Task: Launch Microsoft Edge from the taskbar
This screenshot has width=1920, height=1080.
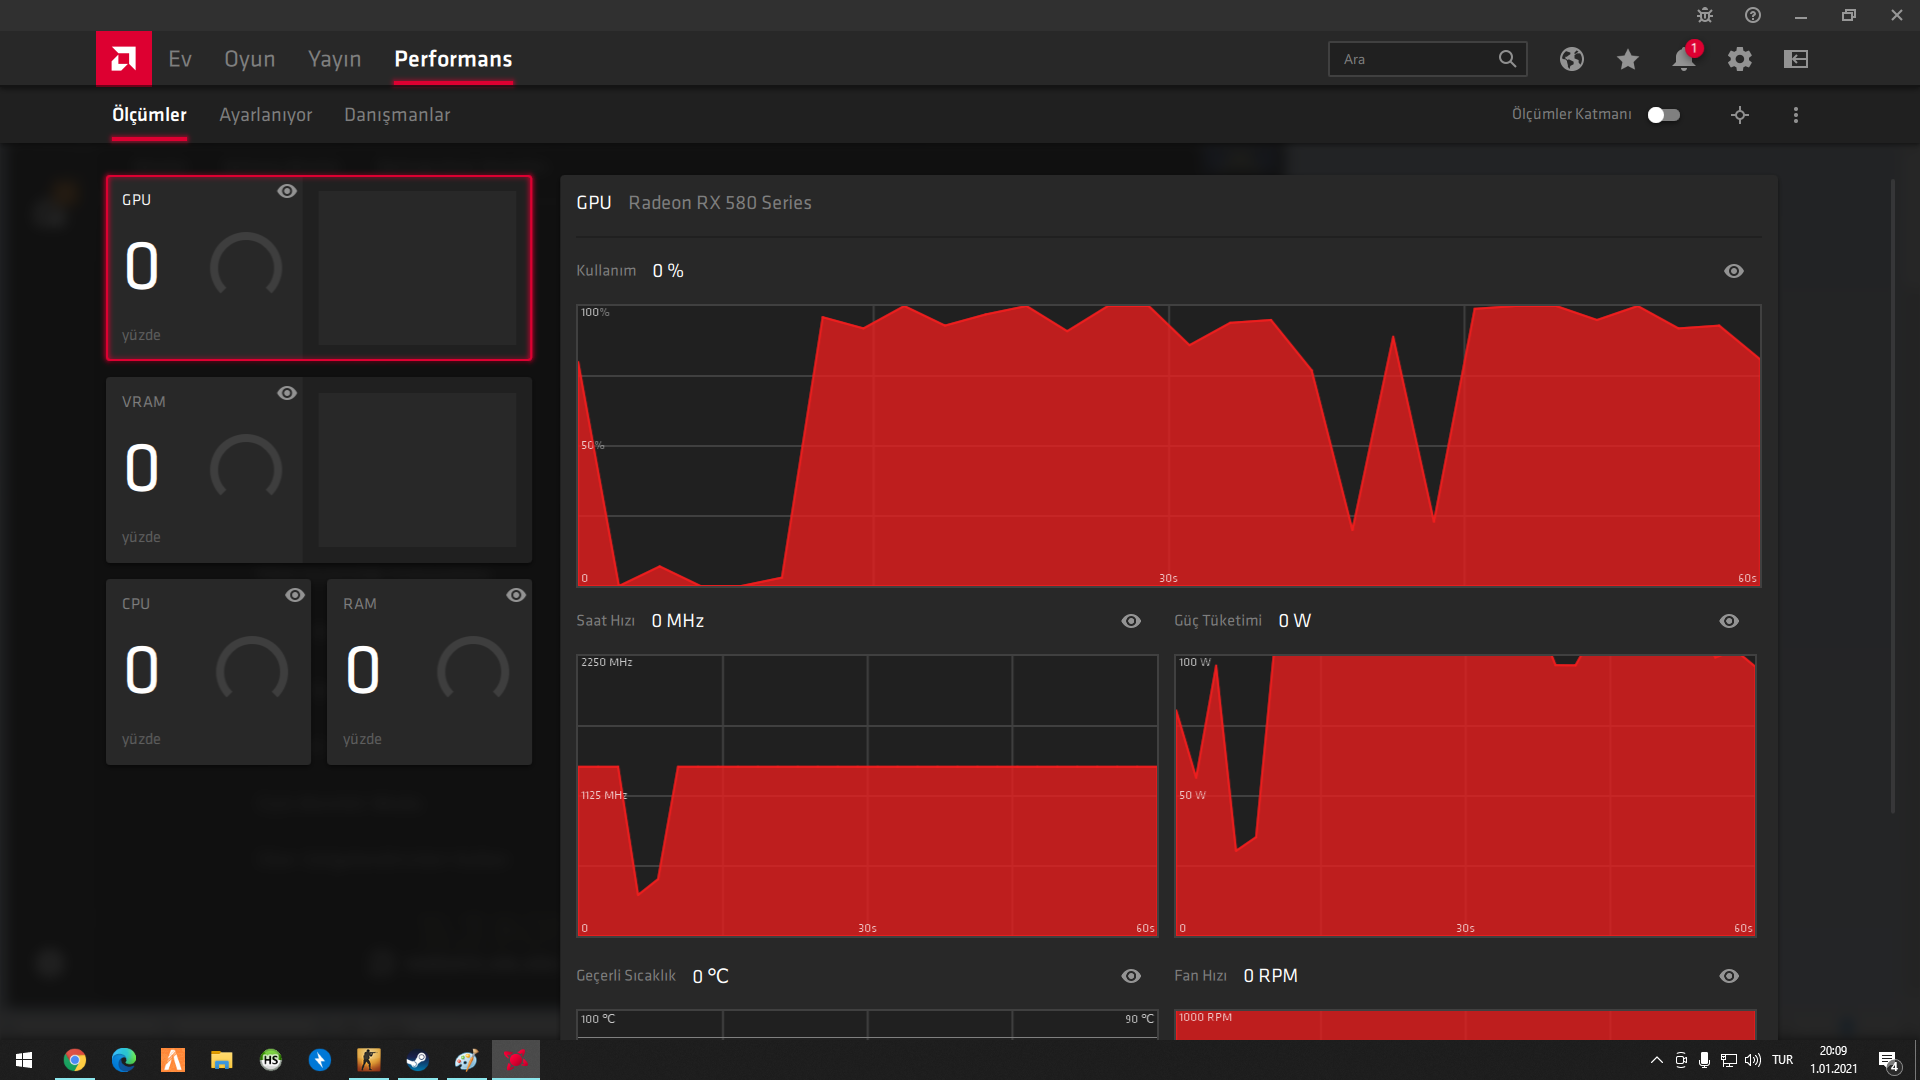Action: point(124,1060)
